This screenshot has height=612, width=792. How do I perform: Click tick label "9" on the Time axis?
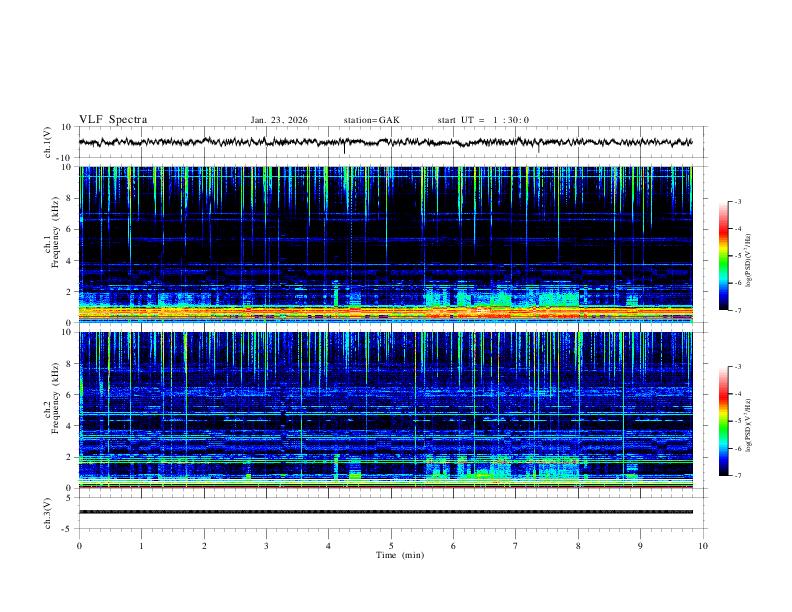click(x=640, y=546)
